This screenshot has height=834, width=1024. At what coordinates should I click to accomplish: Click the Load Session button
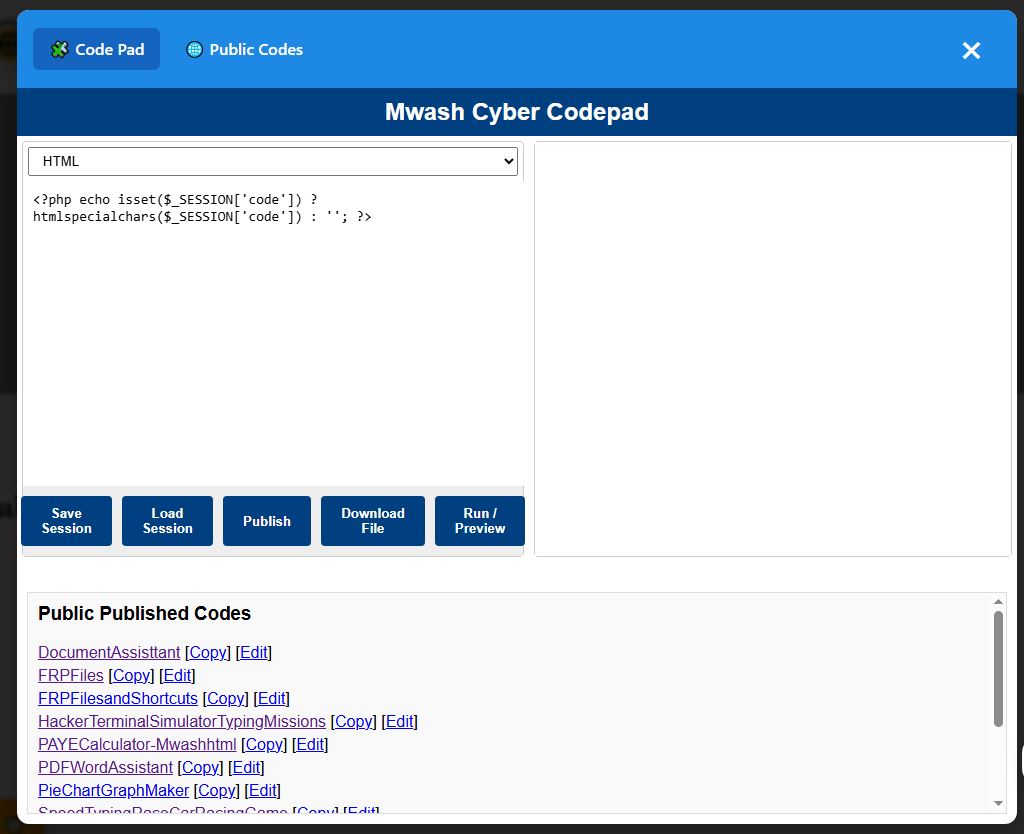pyautogui.click(x=167, y=520)
